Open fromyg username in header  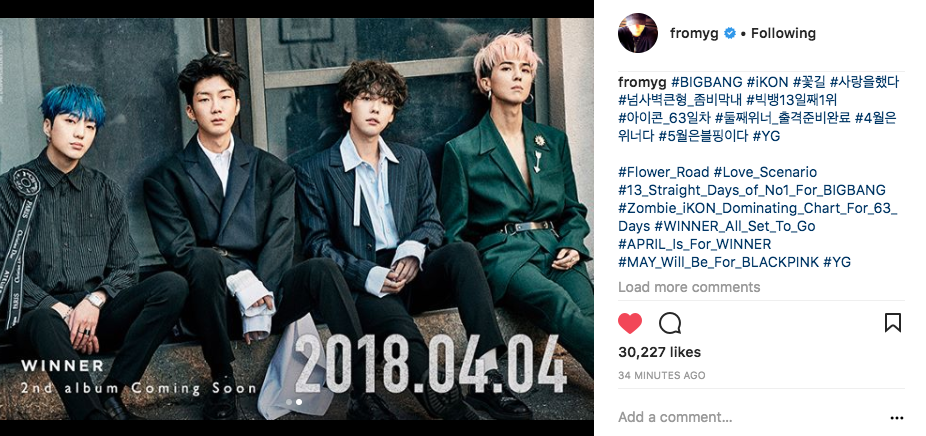(x=694, y=34)
